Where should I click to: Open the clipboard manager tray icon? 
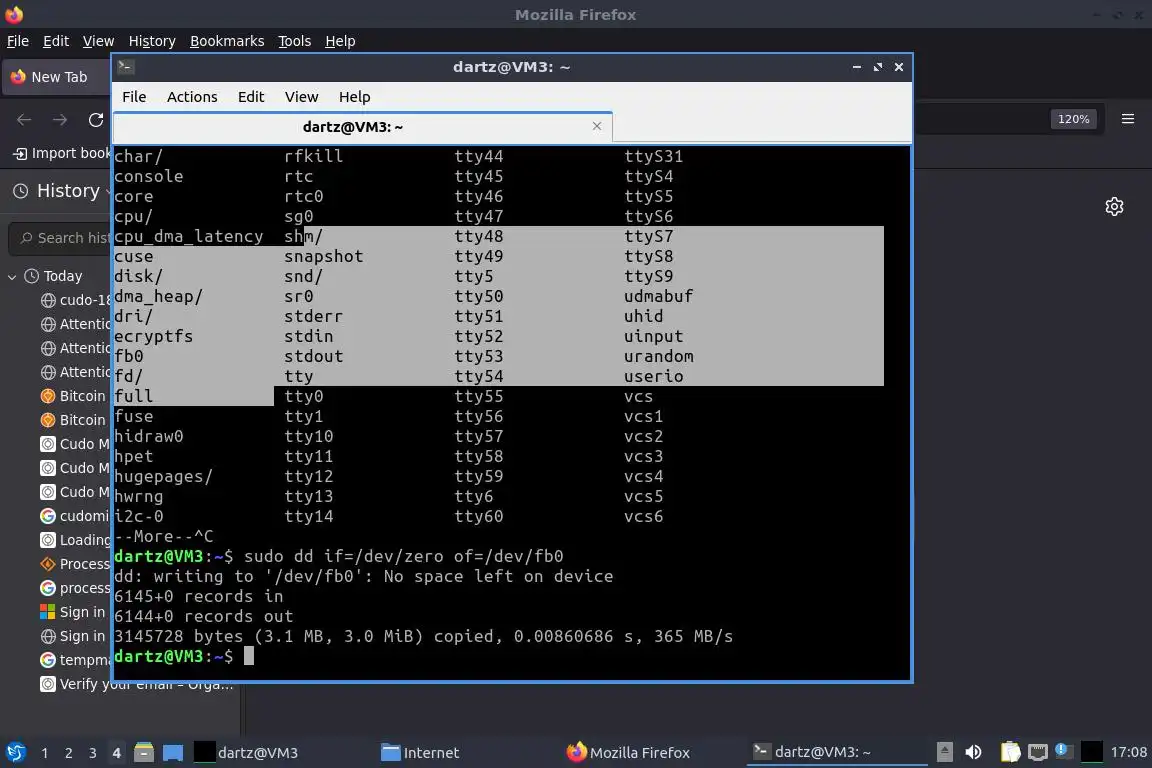[1011, 752]
